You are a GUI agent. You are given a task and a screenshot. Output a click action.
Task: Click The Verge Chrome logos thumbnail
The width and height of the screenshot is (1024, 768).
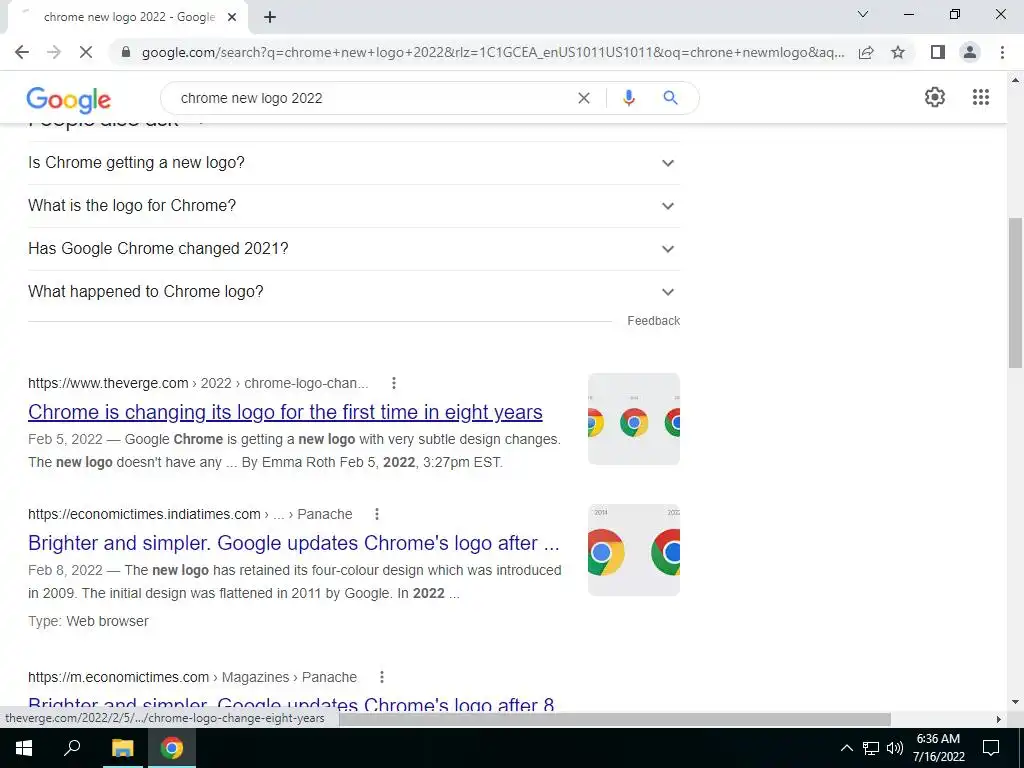pos(633,419)
